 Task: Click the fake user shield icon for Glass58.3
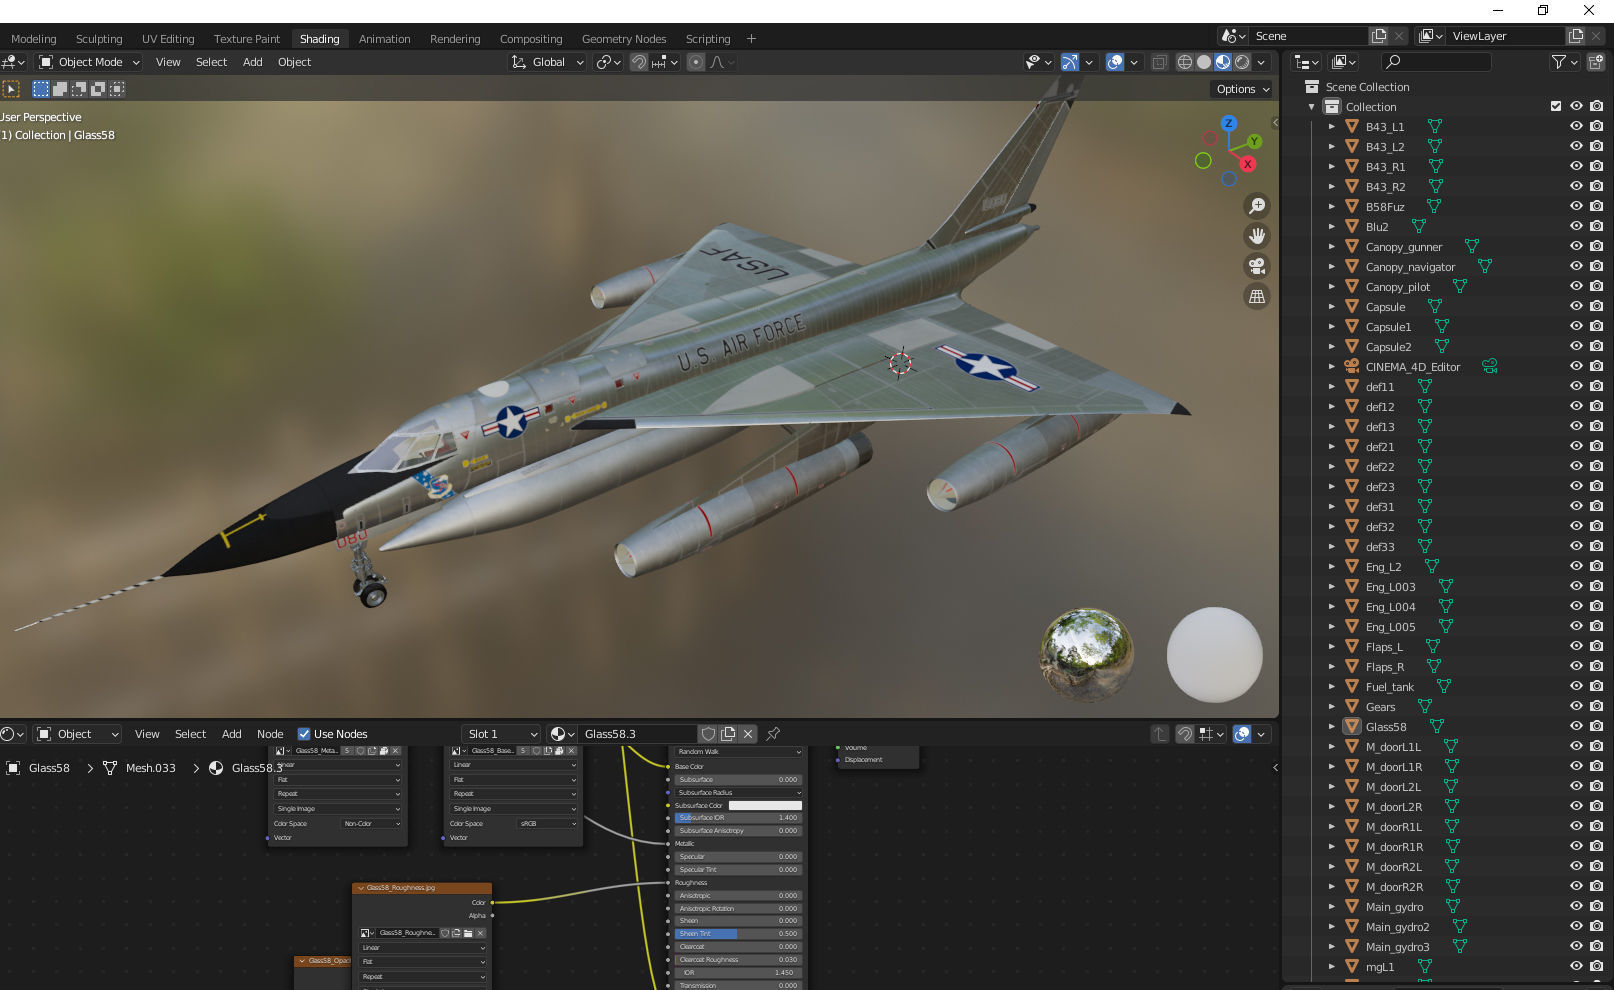pyautogui.click(x=709, y=734)
